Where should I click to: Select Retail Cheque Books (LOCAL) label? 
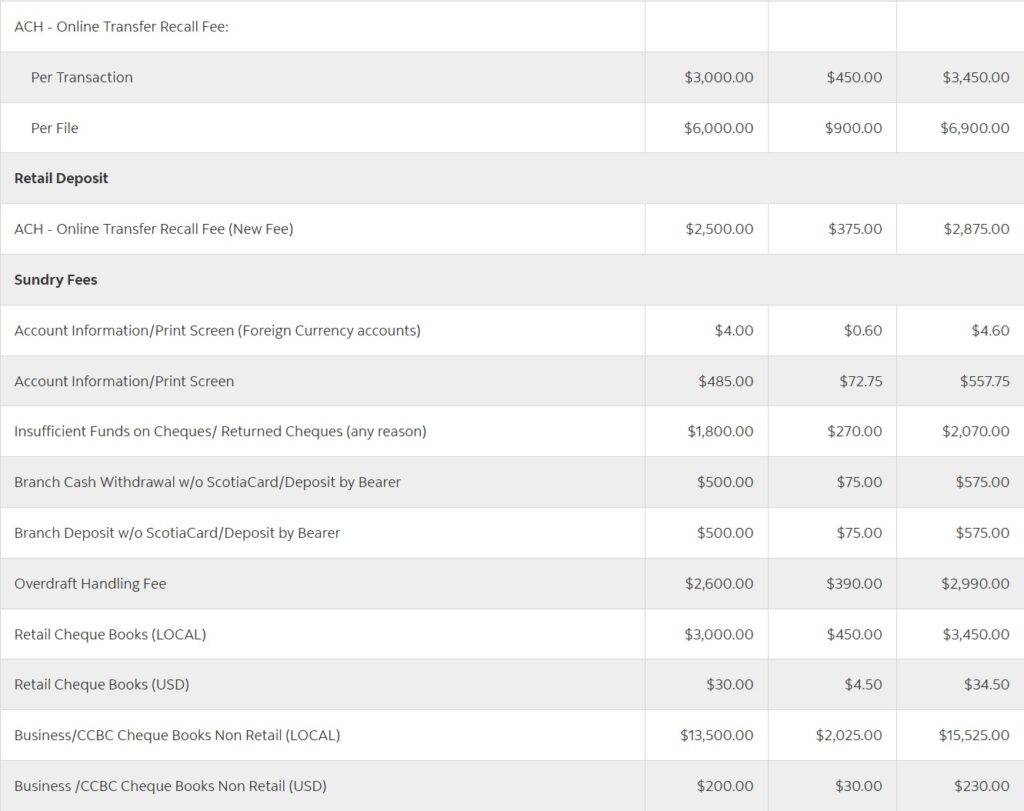coord(110,635)
